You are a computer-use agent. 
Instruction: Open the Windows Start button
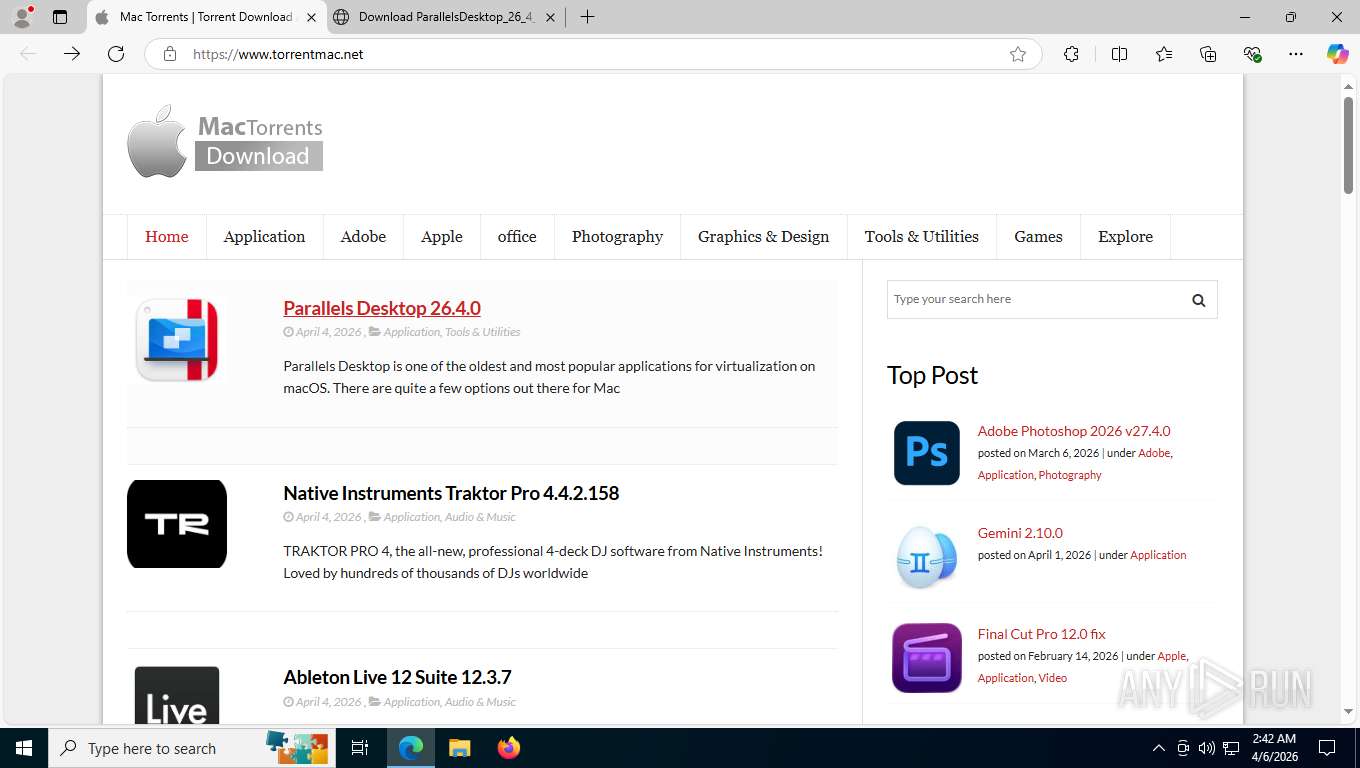click(x=23, y=748)
